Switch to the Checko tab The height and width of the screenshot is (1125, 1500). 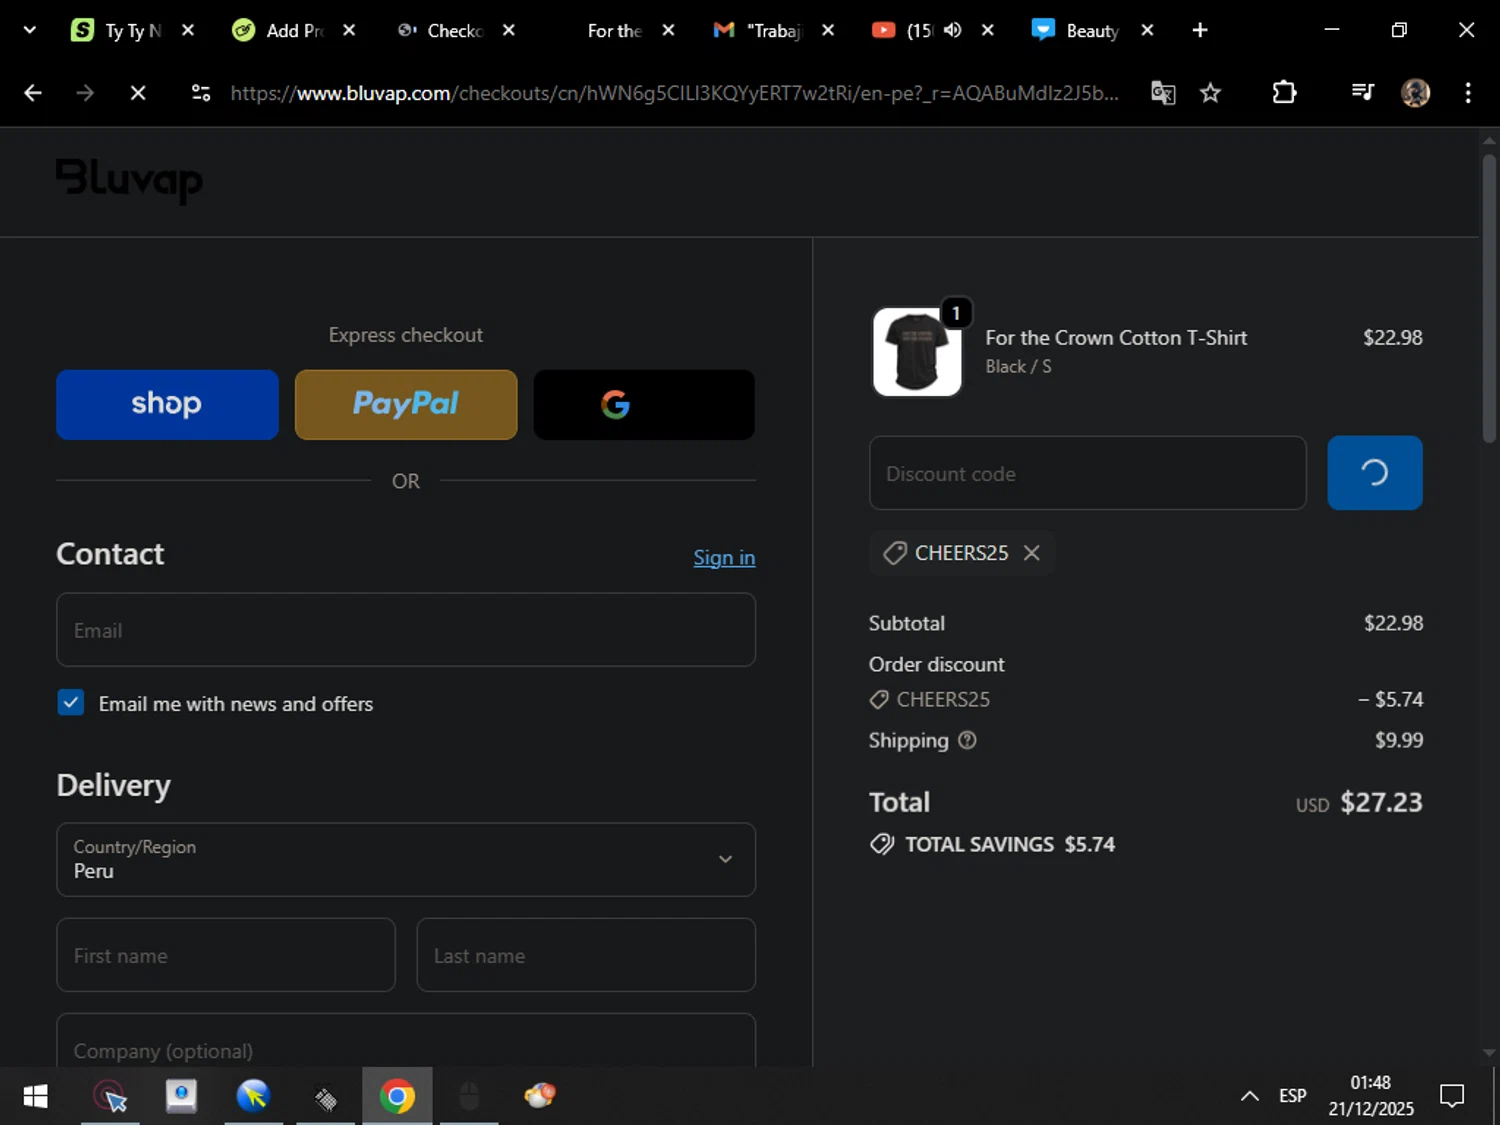tap(440, 30)
